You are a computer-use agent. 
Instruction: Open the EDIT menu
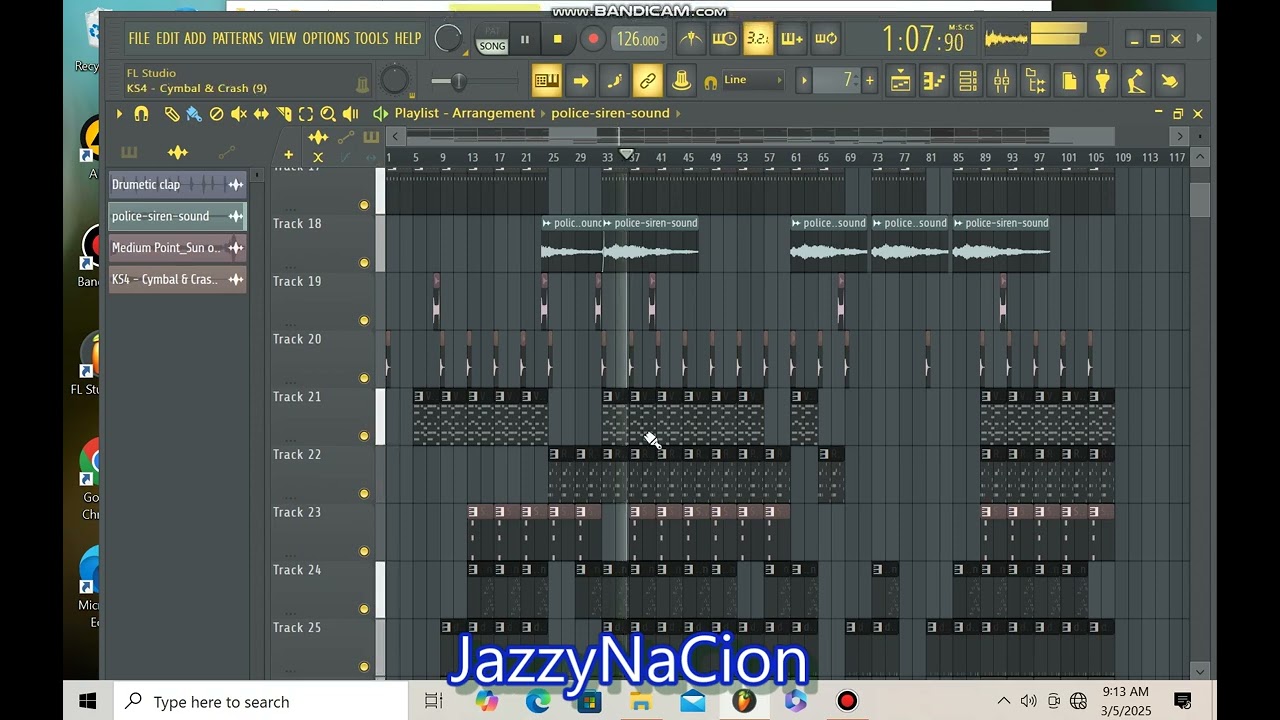(x=167, y=39)
